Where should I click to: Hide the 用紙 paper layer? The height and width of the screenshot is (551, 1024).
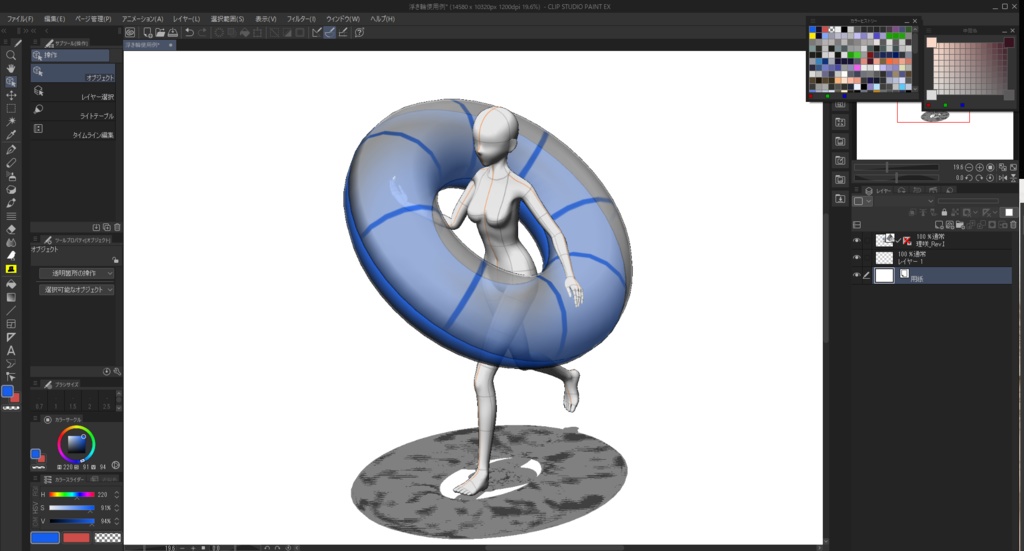(x=857, y=275)
